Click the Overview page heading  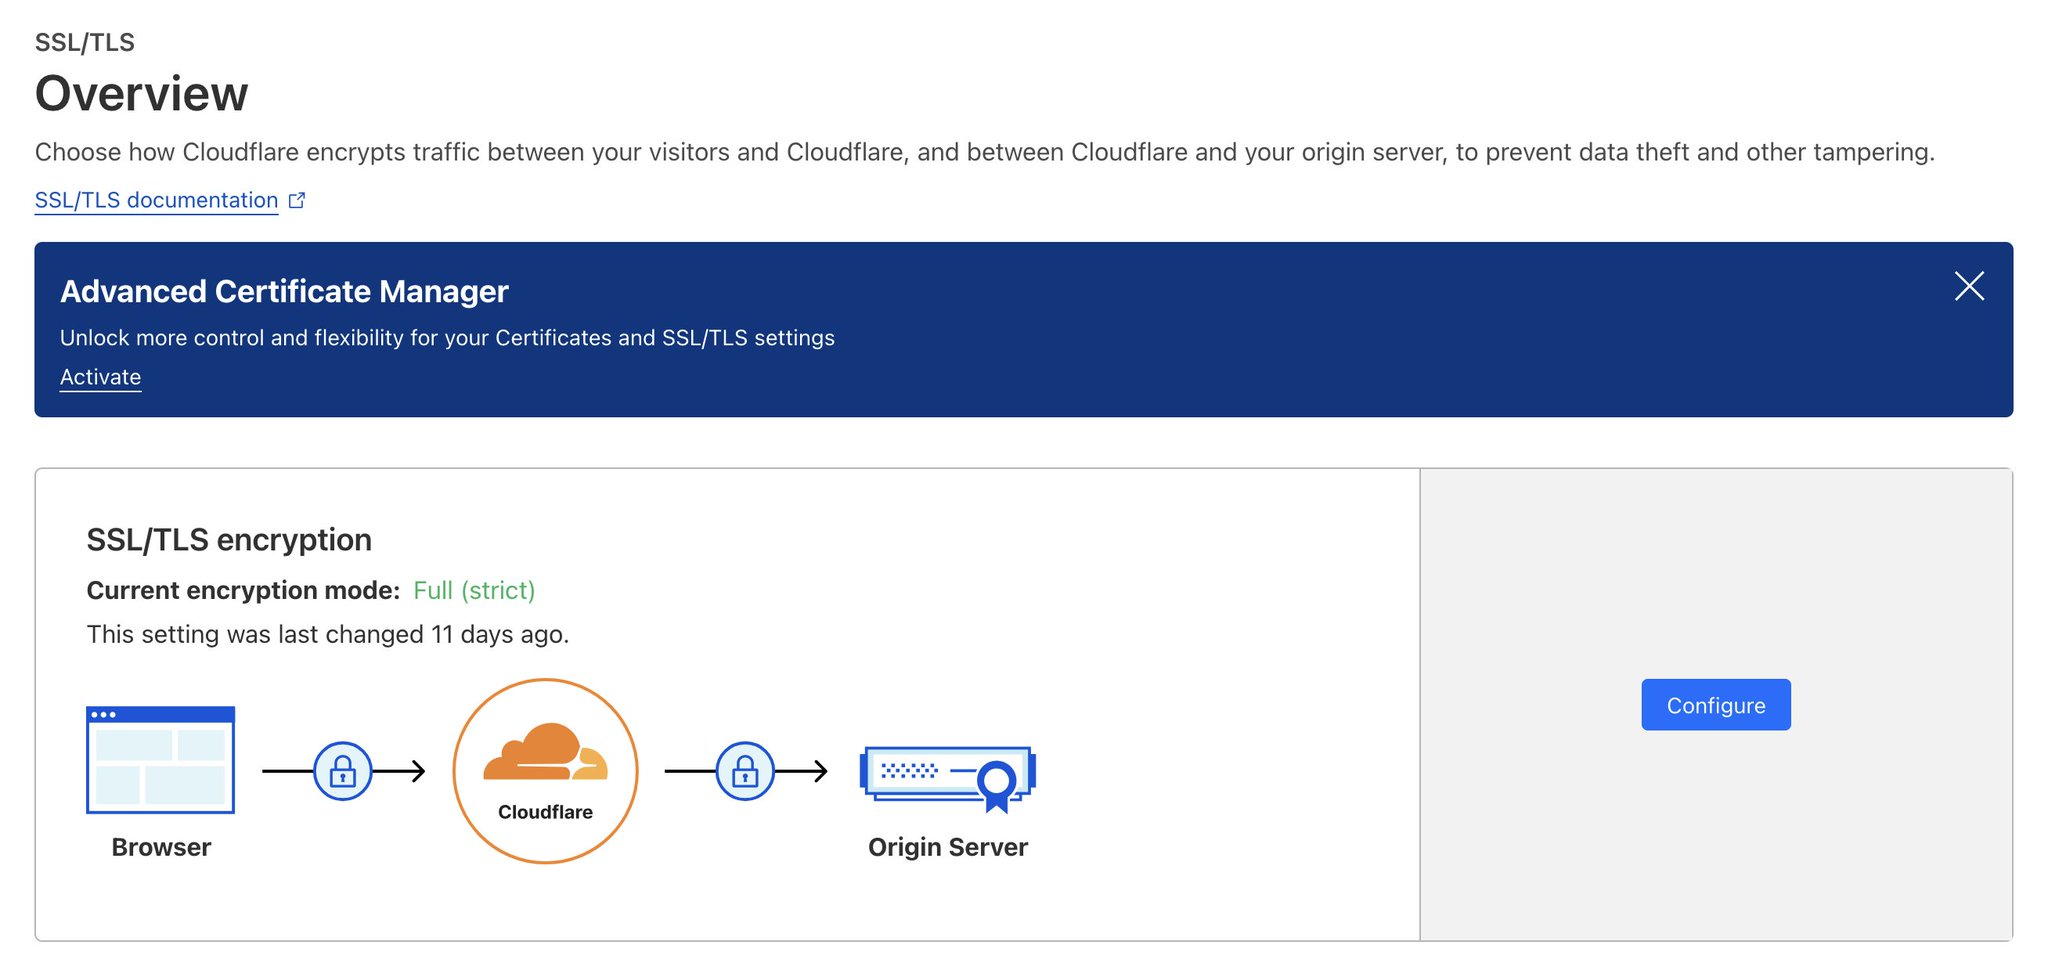point(142,94)
